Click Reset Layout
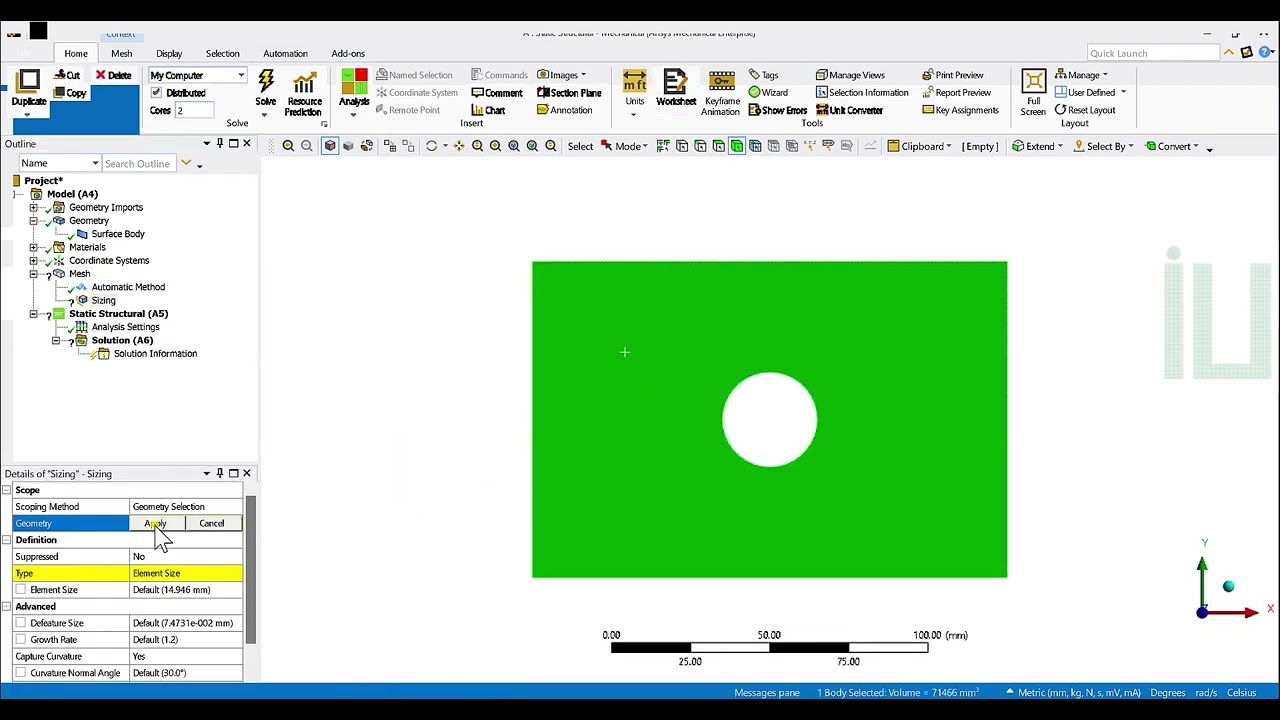This screenshot has height=720, width=1280. [x=1084, y=110]
